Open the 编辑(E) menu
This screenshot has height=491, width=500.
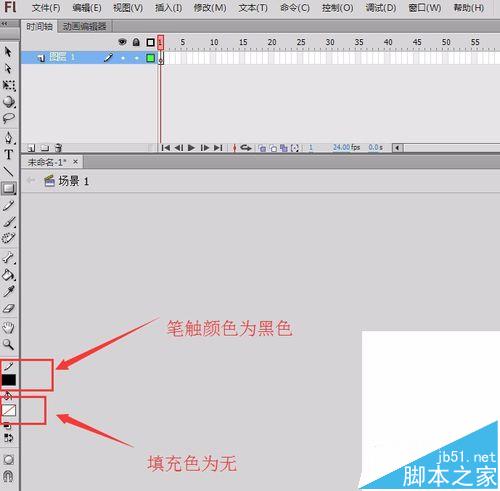pos(87,8)
